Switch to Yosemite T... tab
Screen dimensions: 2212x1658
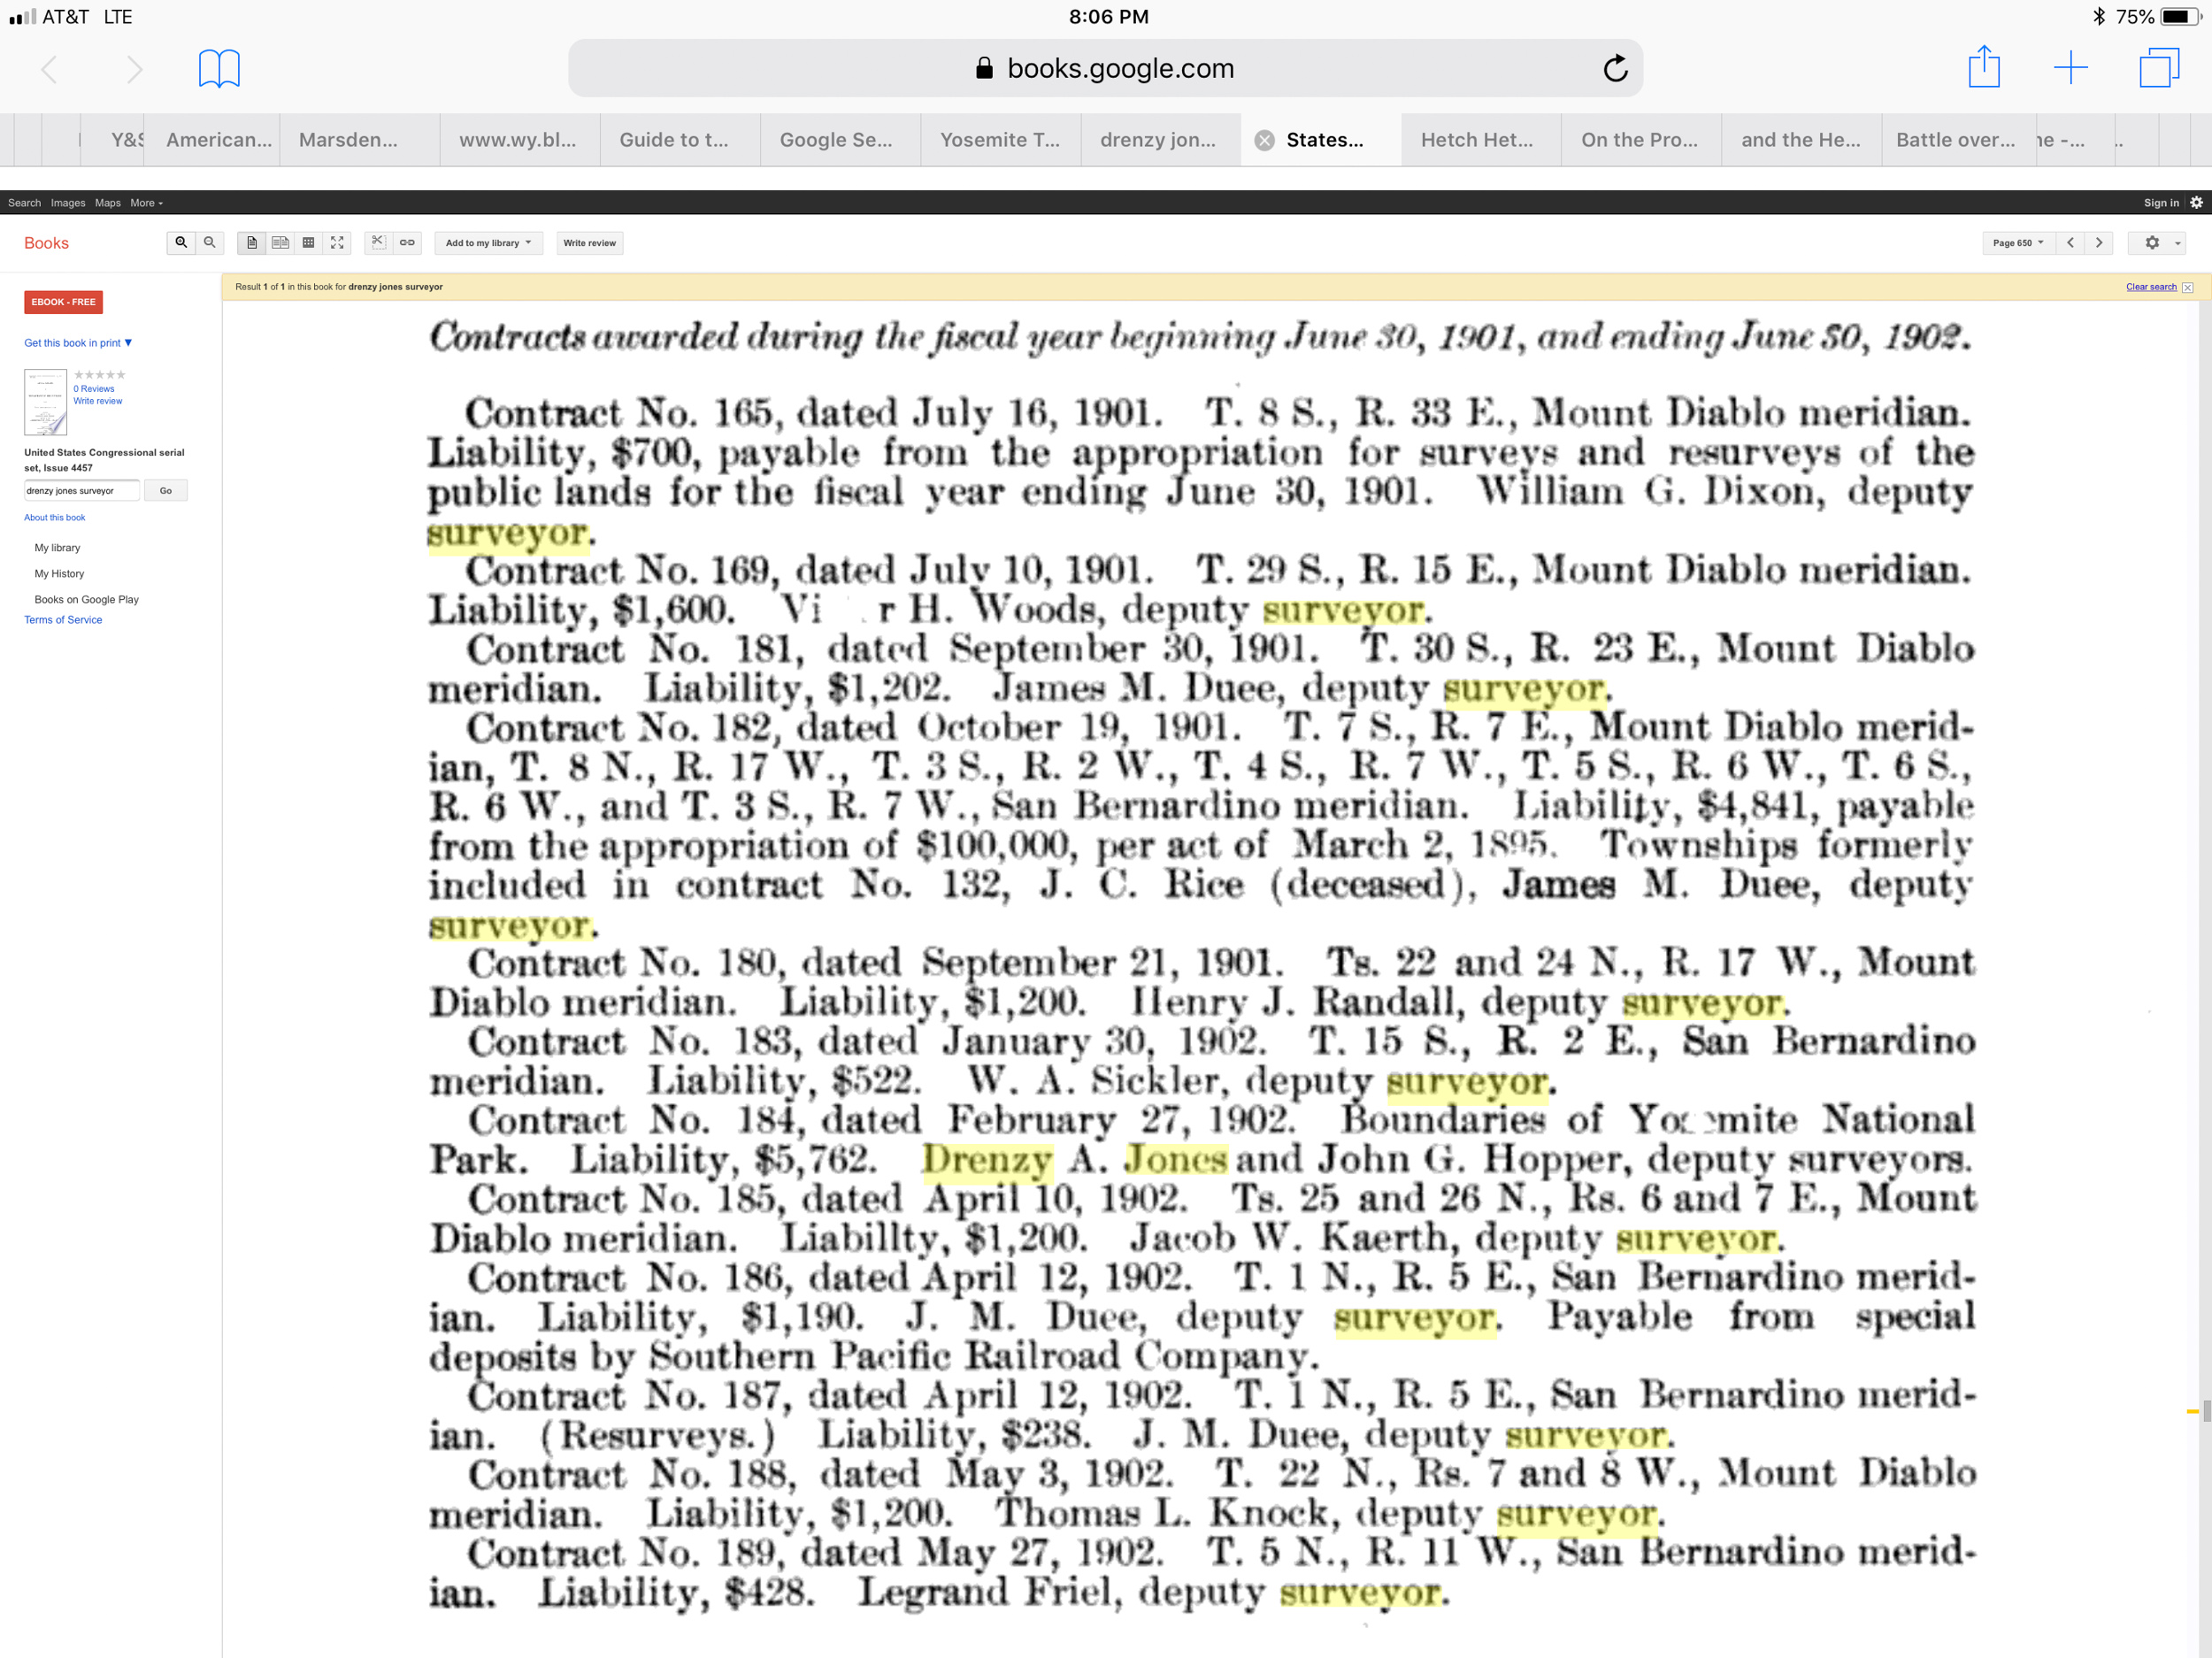[x=1001, y=140]
